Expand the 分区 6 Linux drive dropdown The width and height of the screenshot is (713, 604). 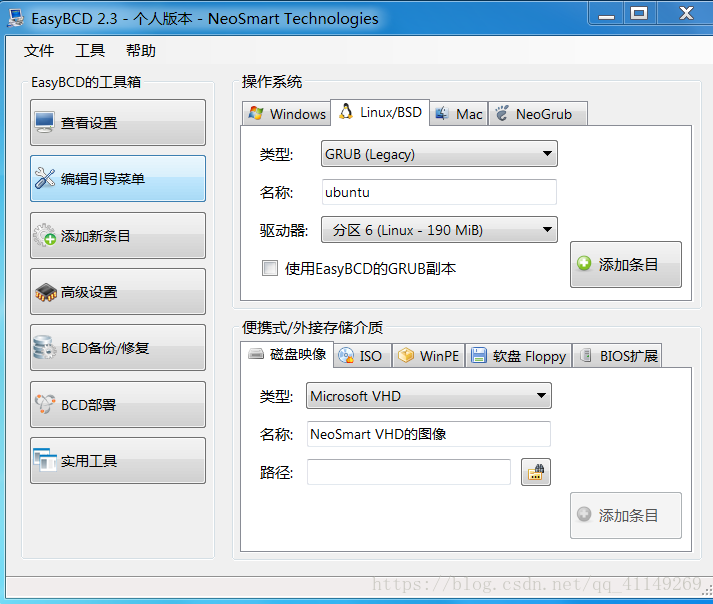(x=439, y=230)
